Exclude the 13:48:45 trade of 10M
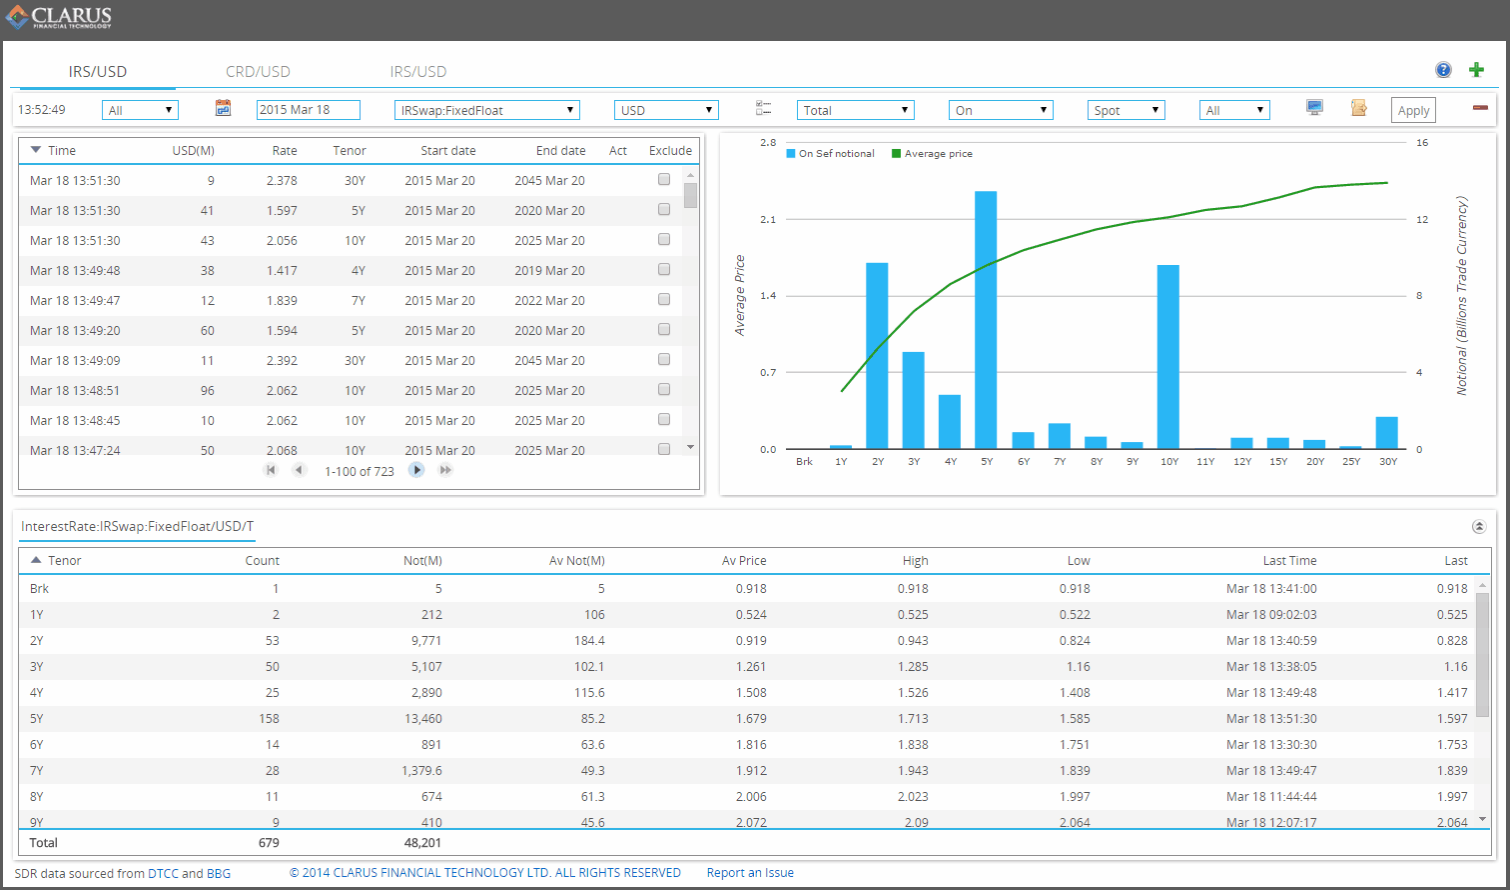 pos(664,420)
